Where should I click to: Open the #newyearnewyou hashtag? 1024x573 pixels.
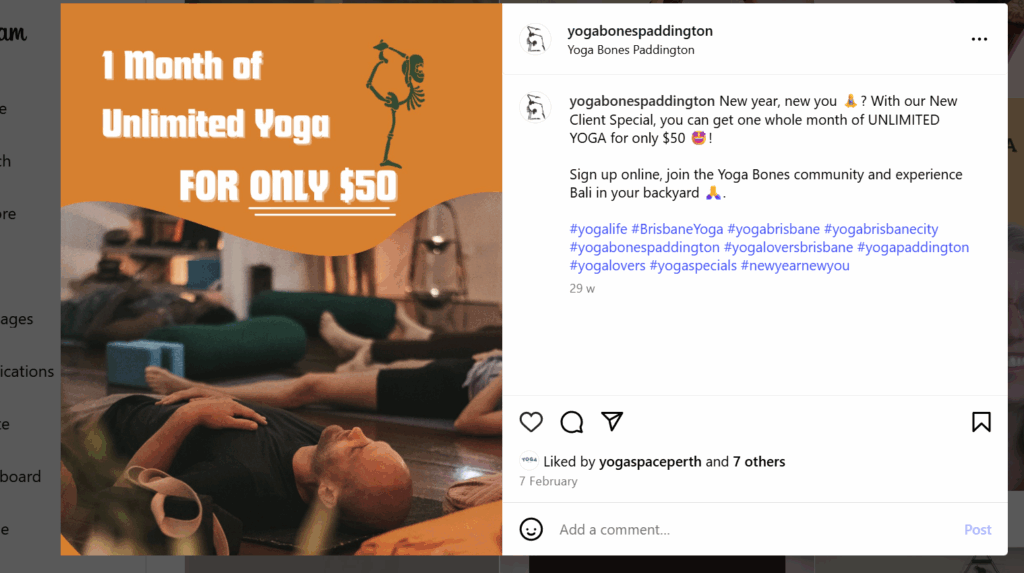tap(795, 265)
